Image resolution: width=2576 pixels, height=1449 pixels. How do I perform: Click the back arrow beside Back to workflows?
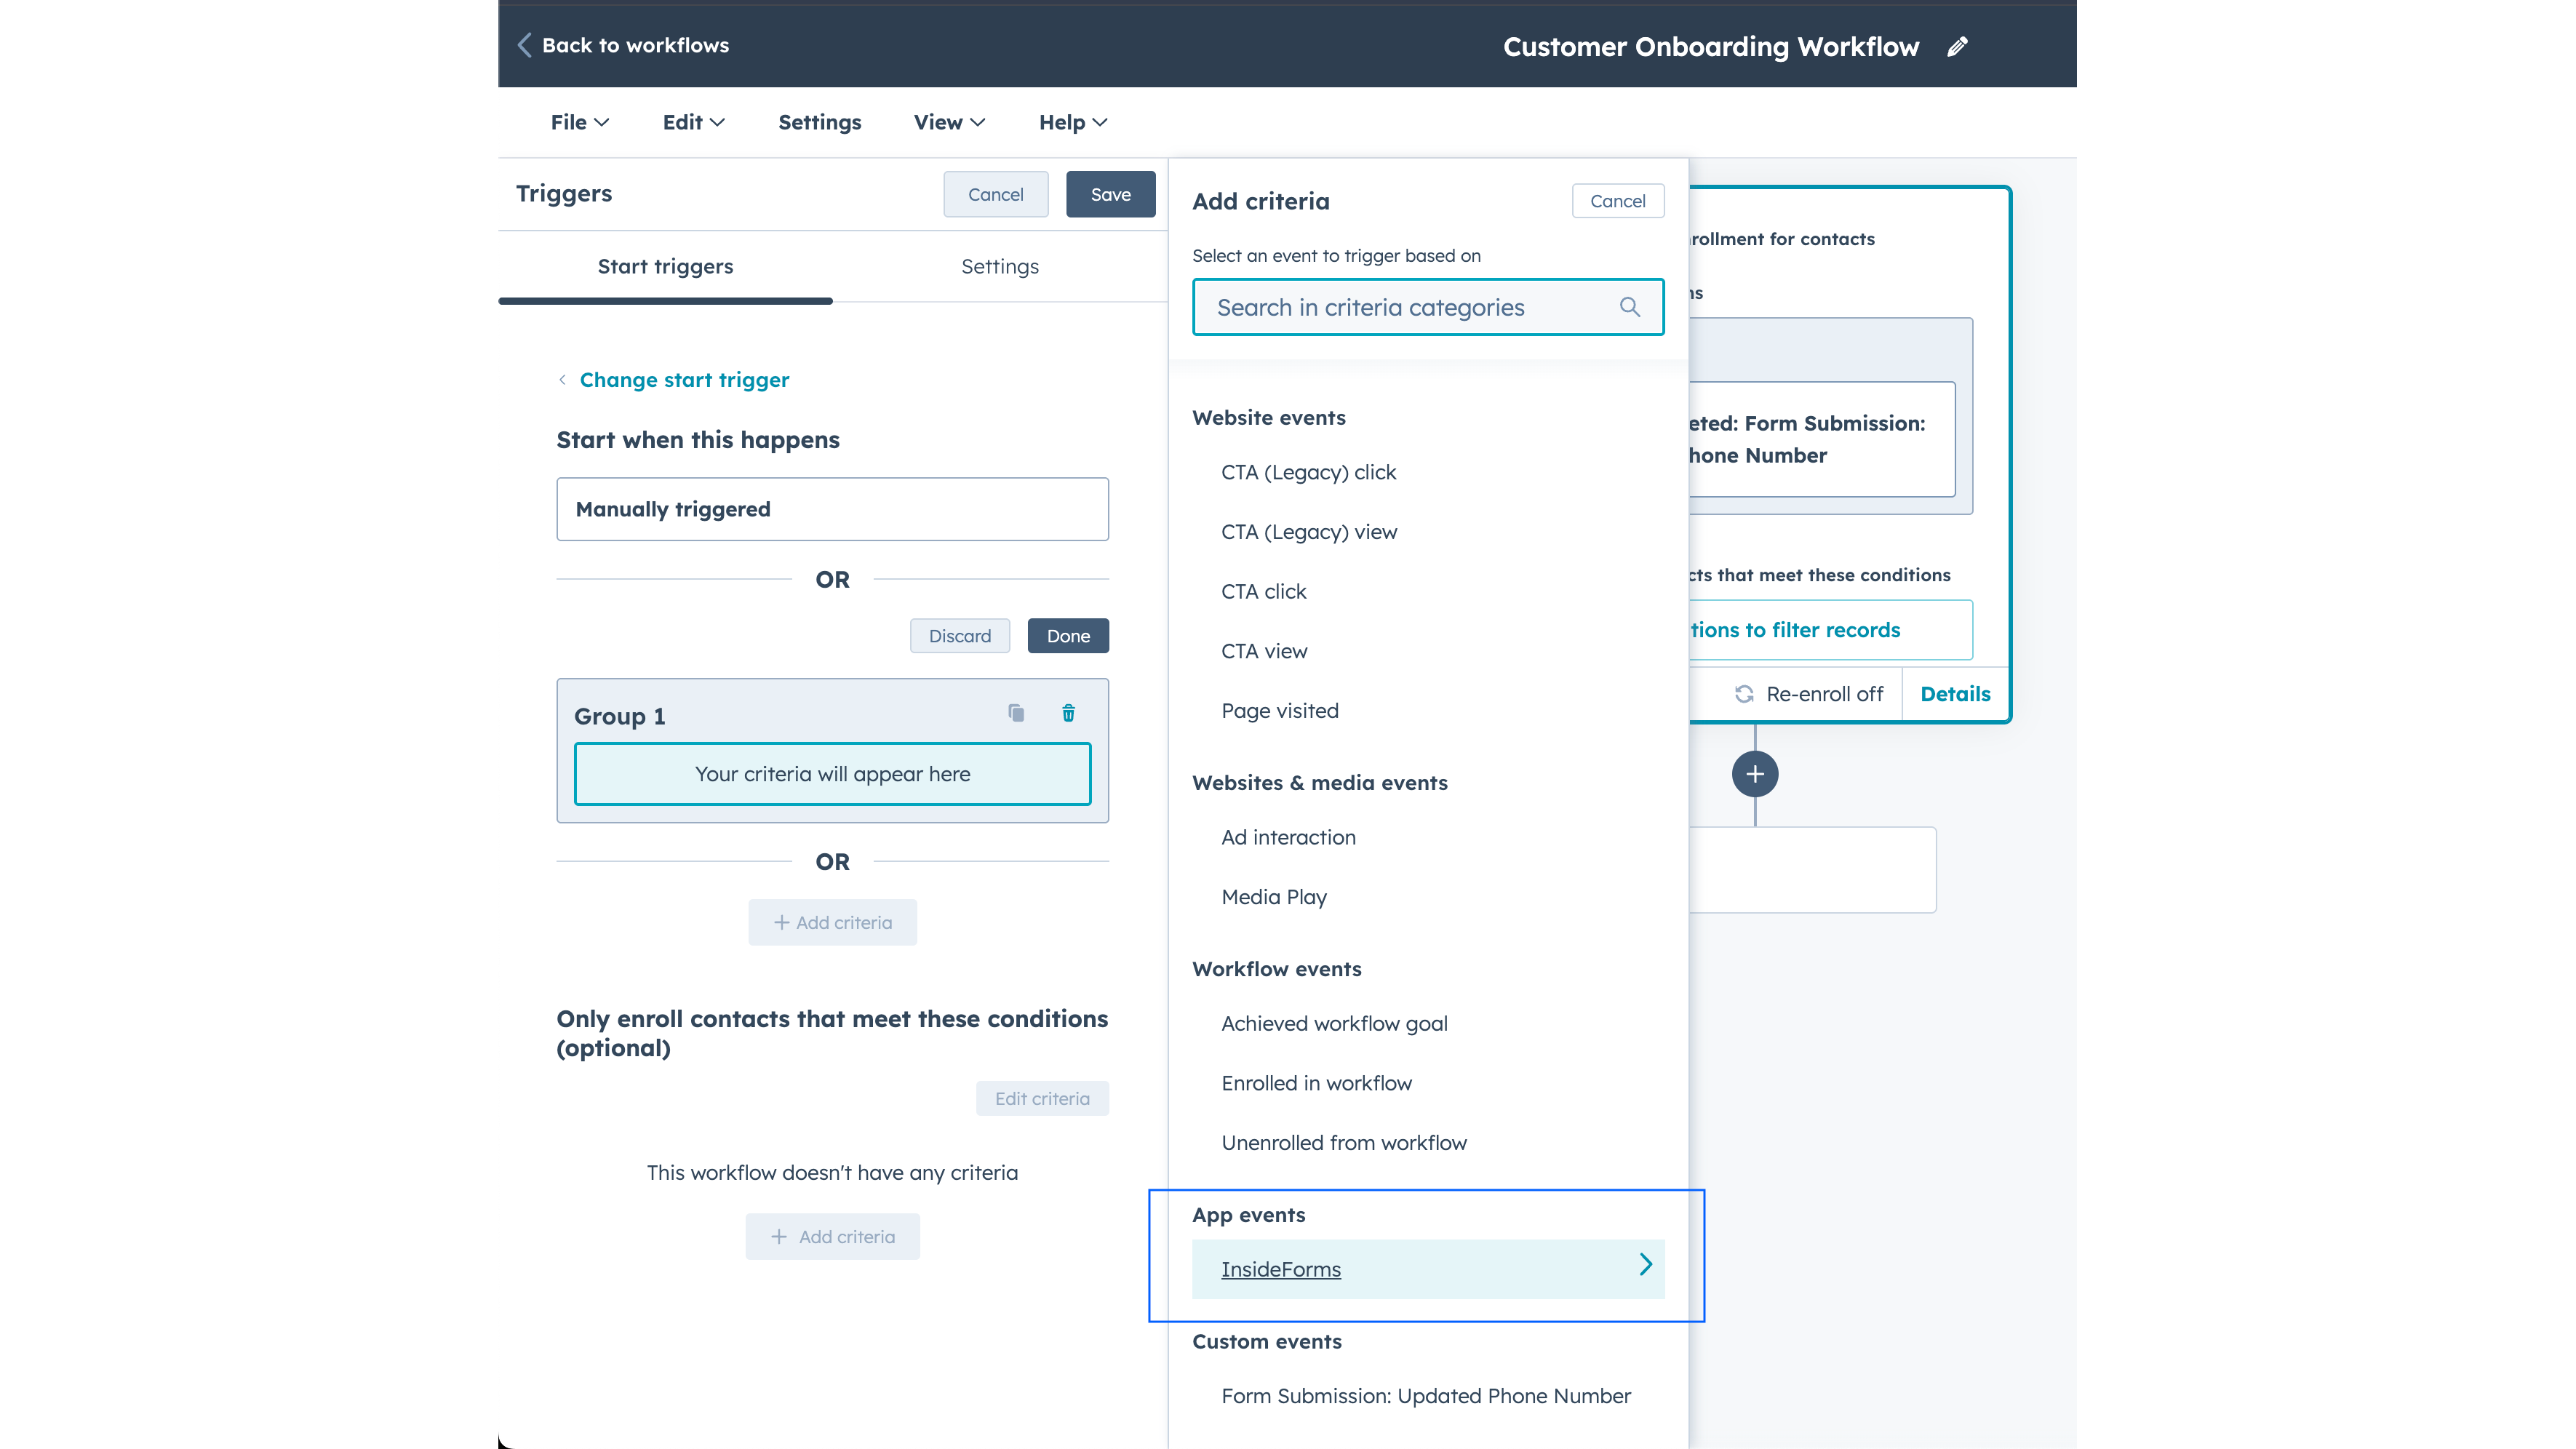coord(524,45)
